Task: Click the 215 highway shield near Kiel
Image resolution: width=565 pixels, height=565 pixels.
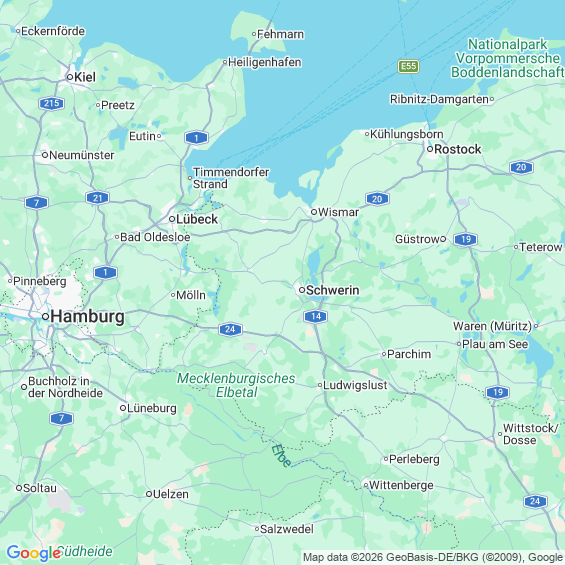Action: pyautogui.click(x=52, y=104)
